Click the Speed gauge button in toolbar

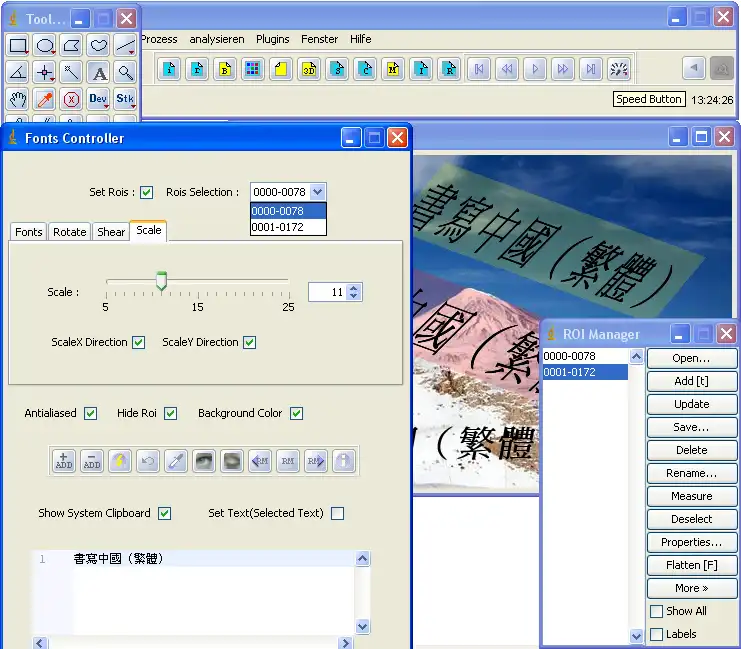pos(619,69)
